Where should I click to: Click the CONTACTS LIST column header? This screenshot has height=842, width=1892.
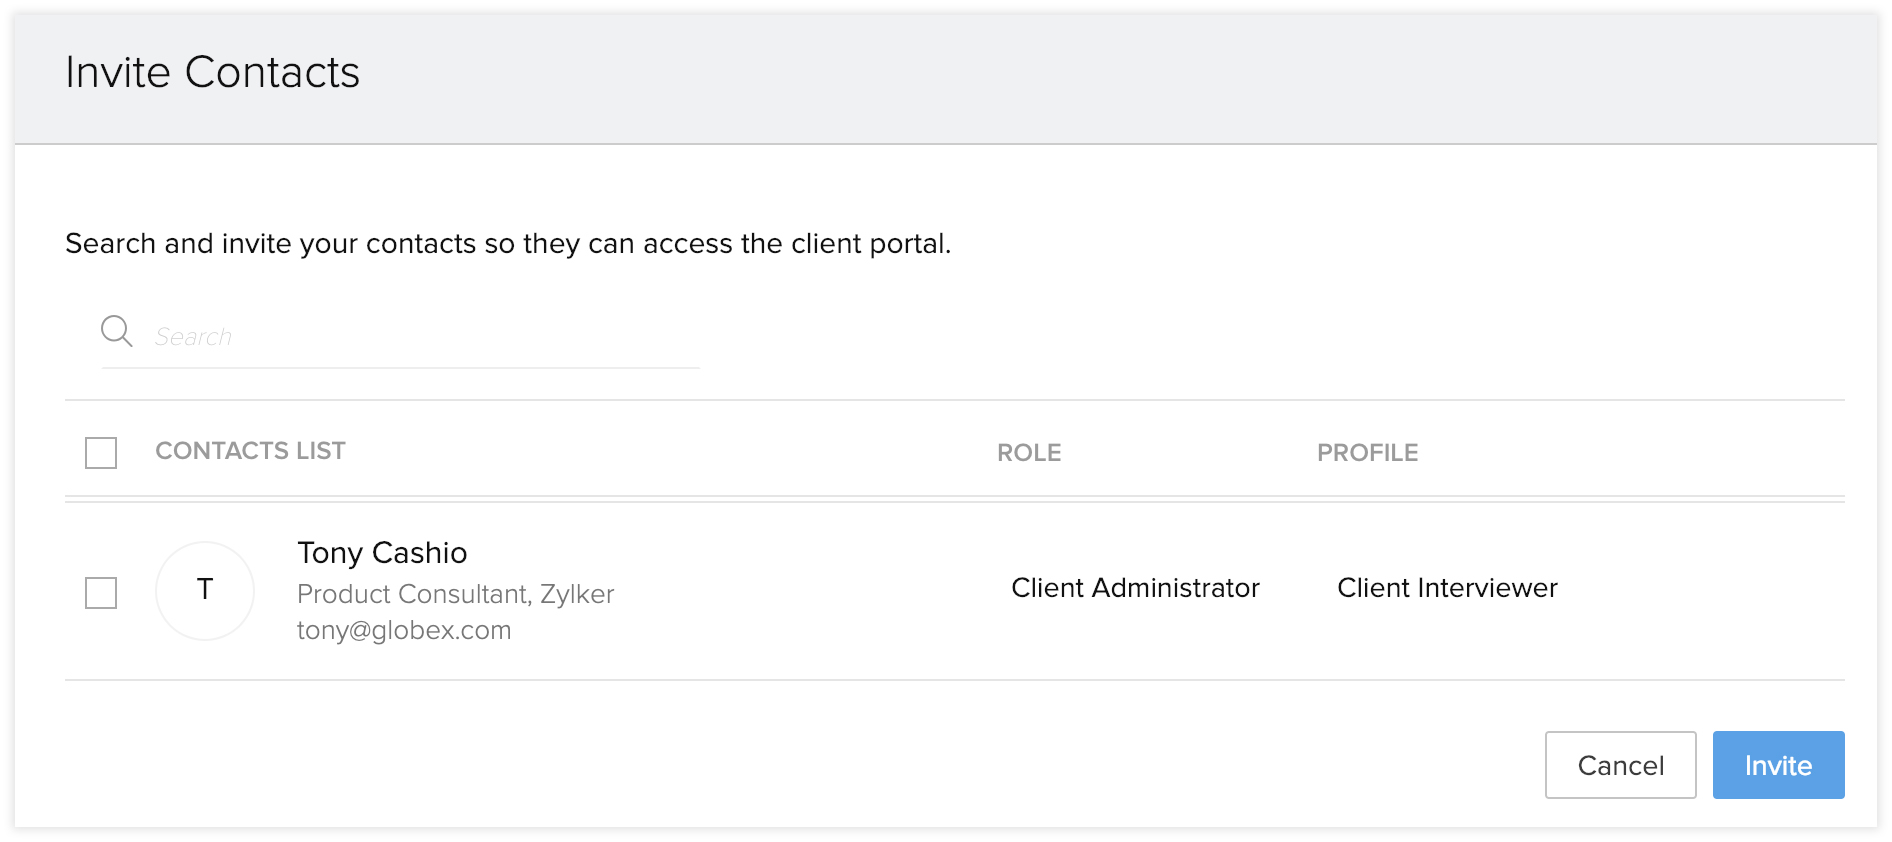(x=250, y=452)
